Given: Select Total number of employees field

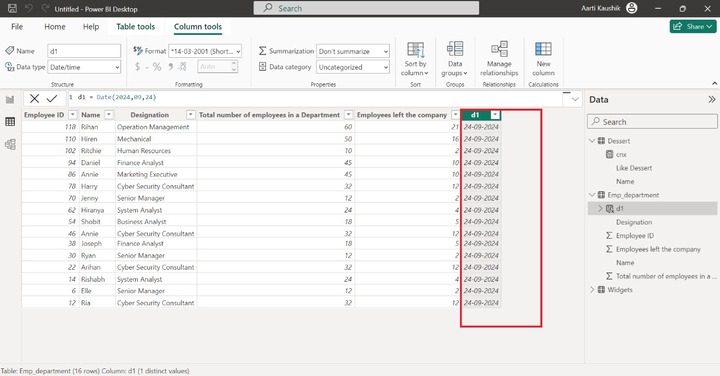Looking at the screenshot, I should pos(666,276).
